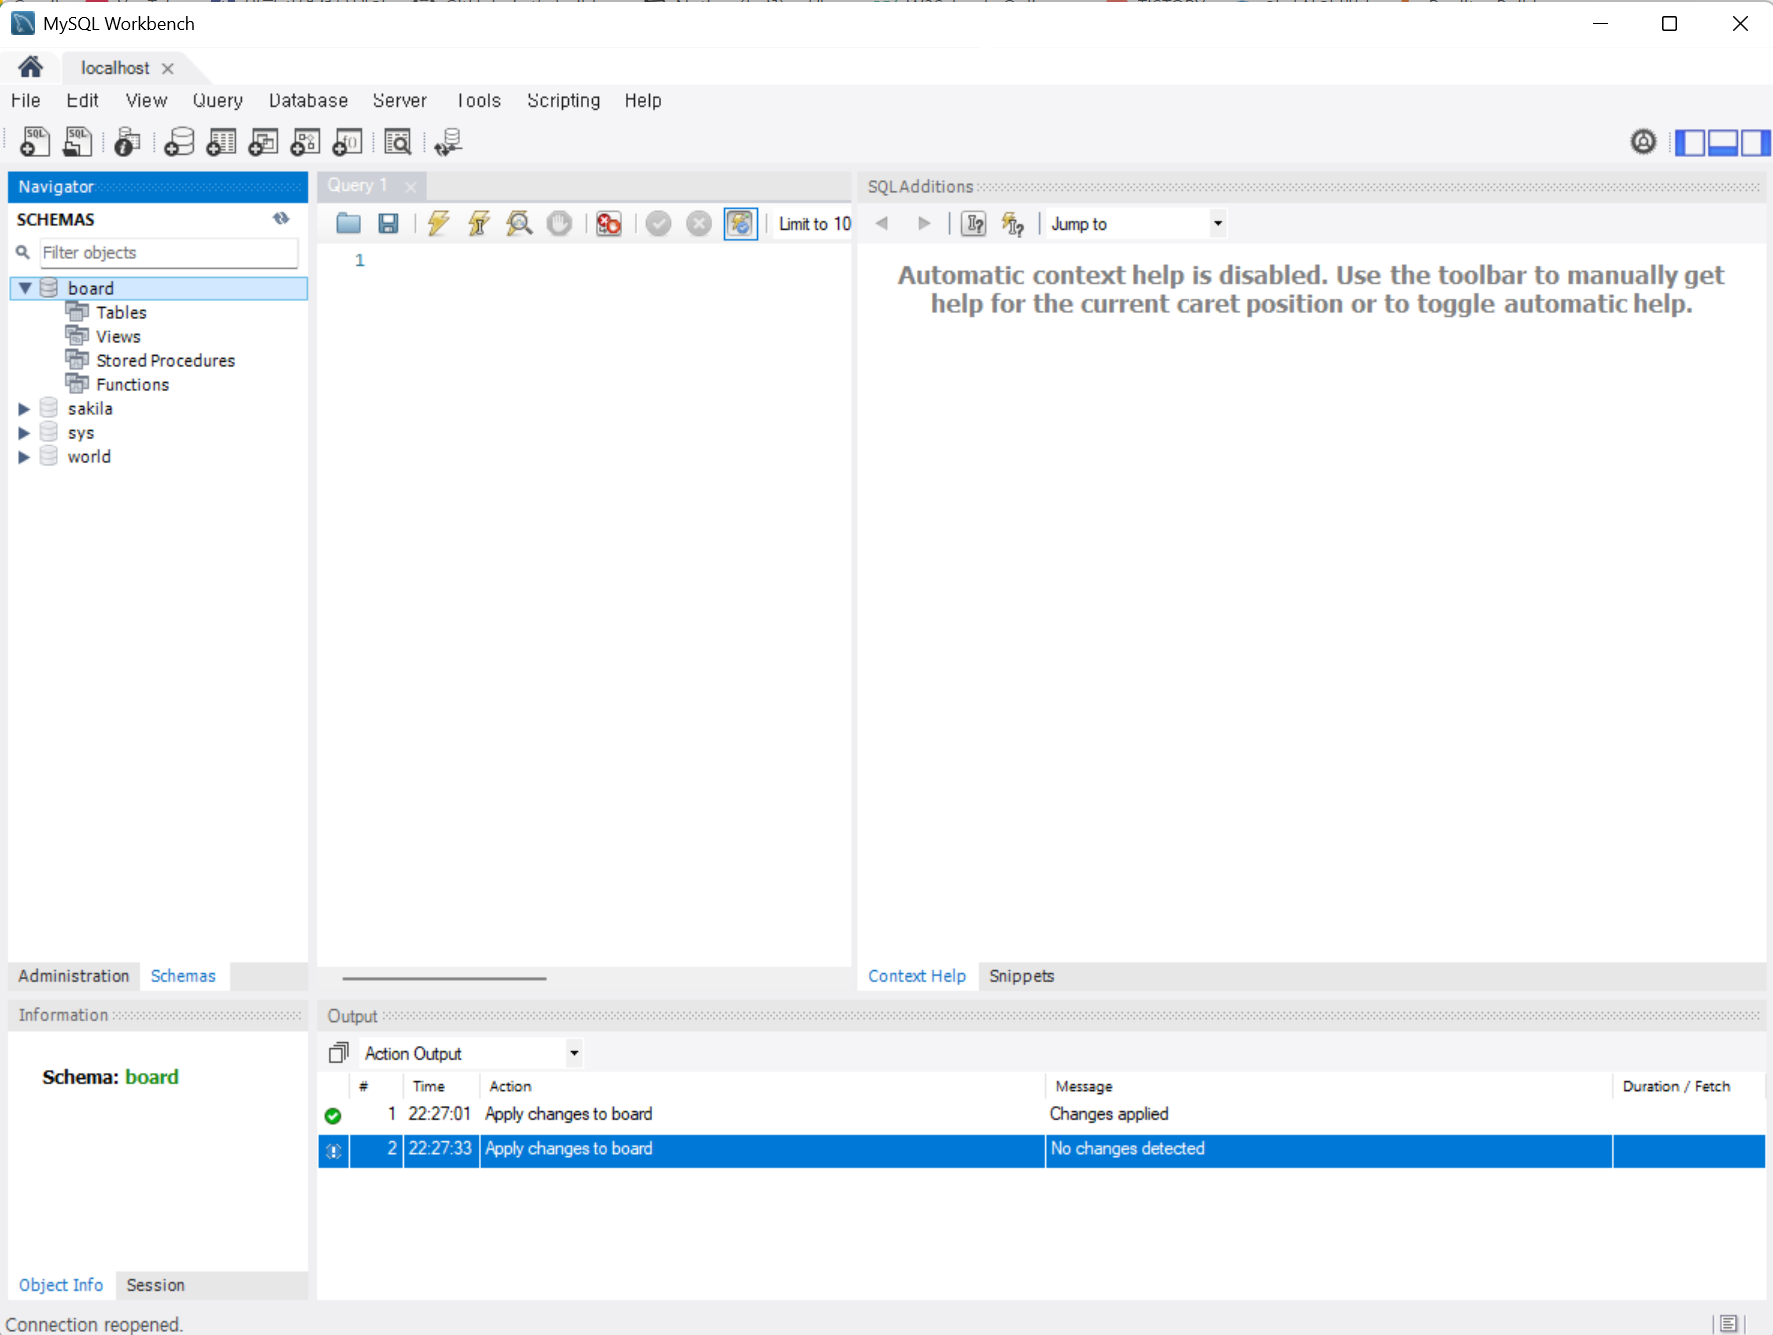Select Functions under board schema
The image size is (1773, 1335).
click(x=132, y=384)
